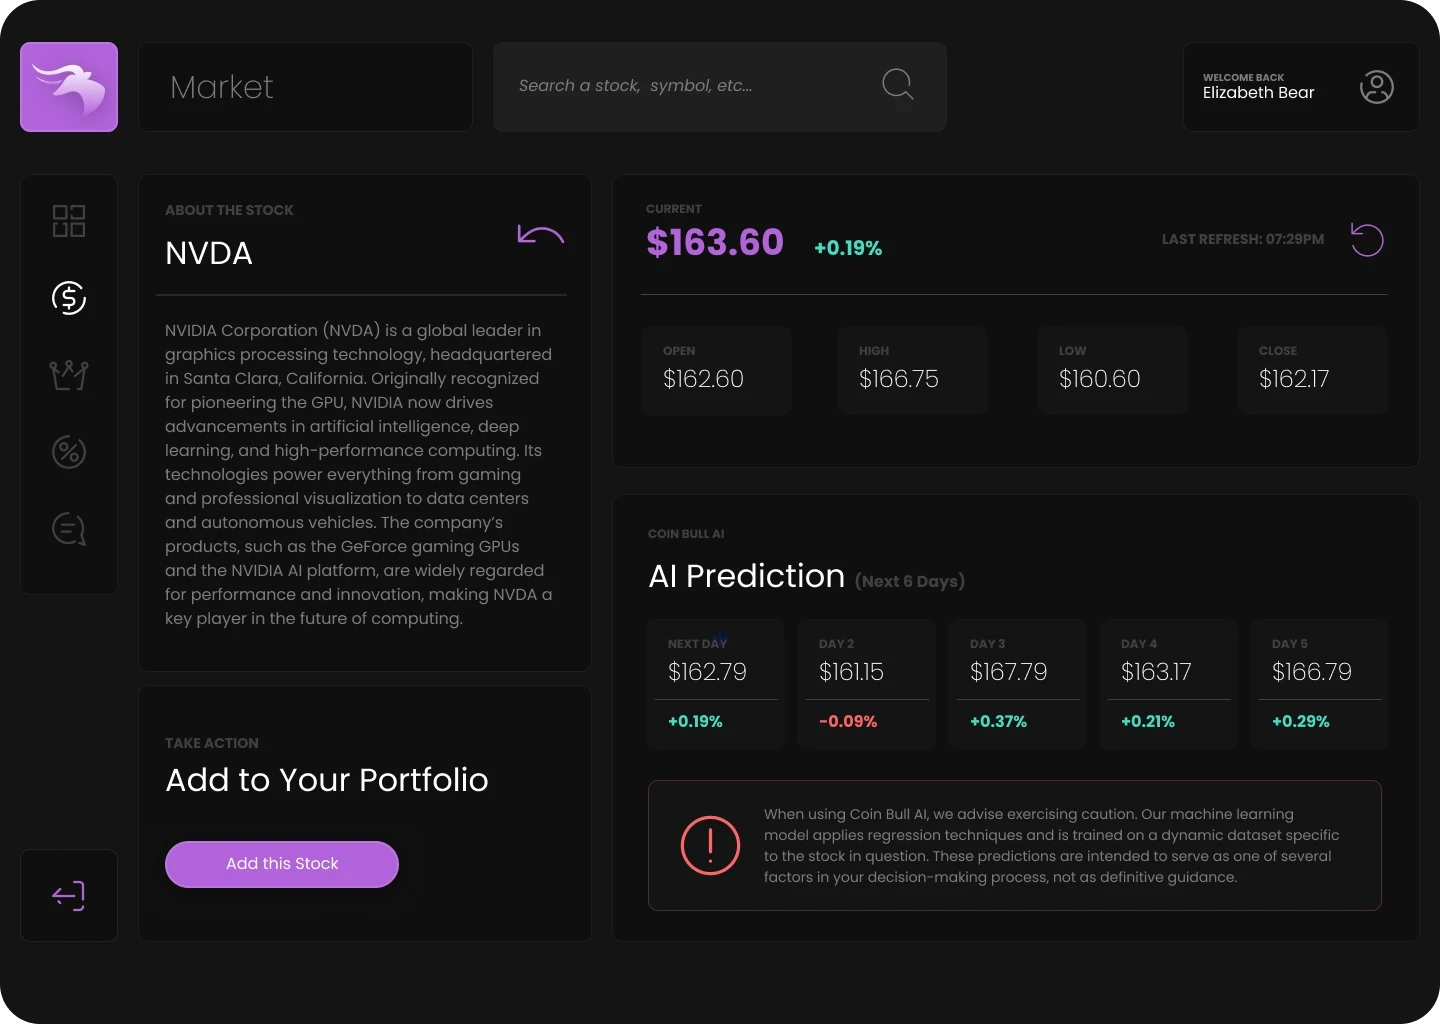Open the user profile avatar icon
The width and height of the screenshot is (1440, 1024).
(x=1377, y=87)
